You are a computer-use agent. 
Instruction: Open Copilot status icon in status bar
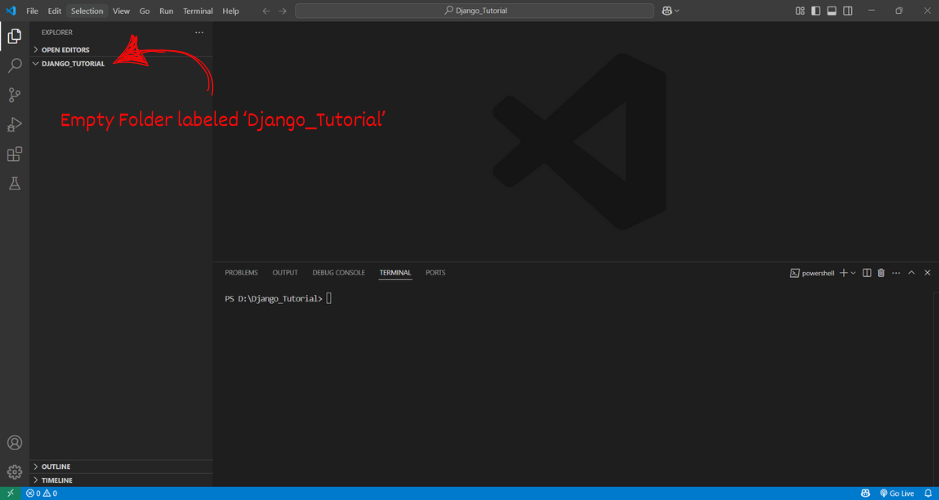point(865,493)
